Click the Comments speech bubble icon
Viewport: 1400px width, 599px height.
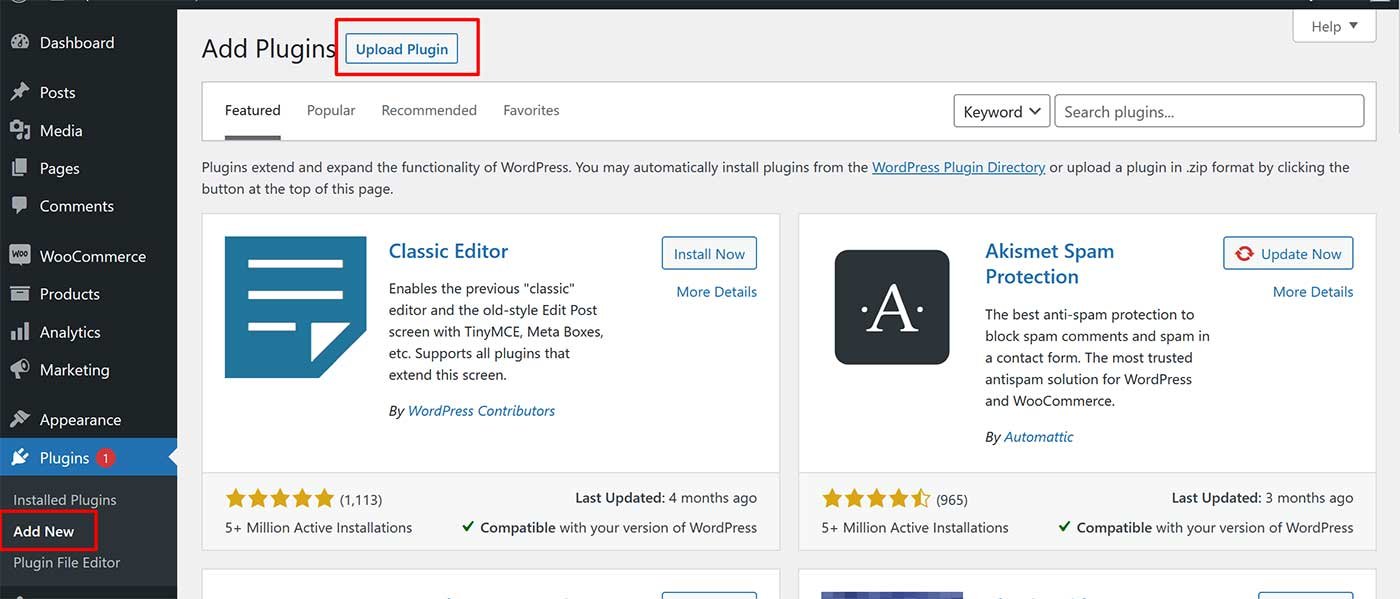[x=19, y=206]
